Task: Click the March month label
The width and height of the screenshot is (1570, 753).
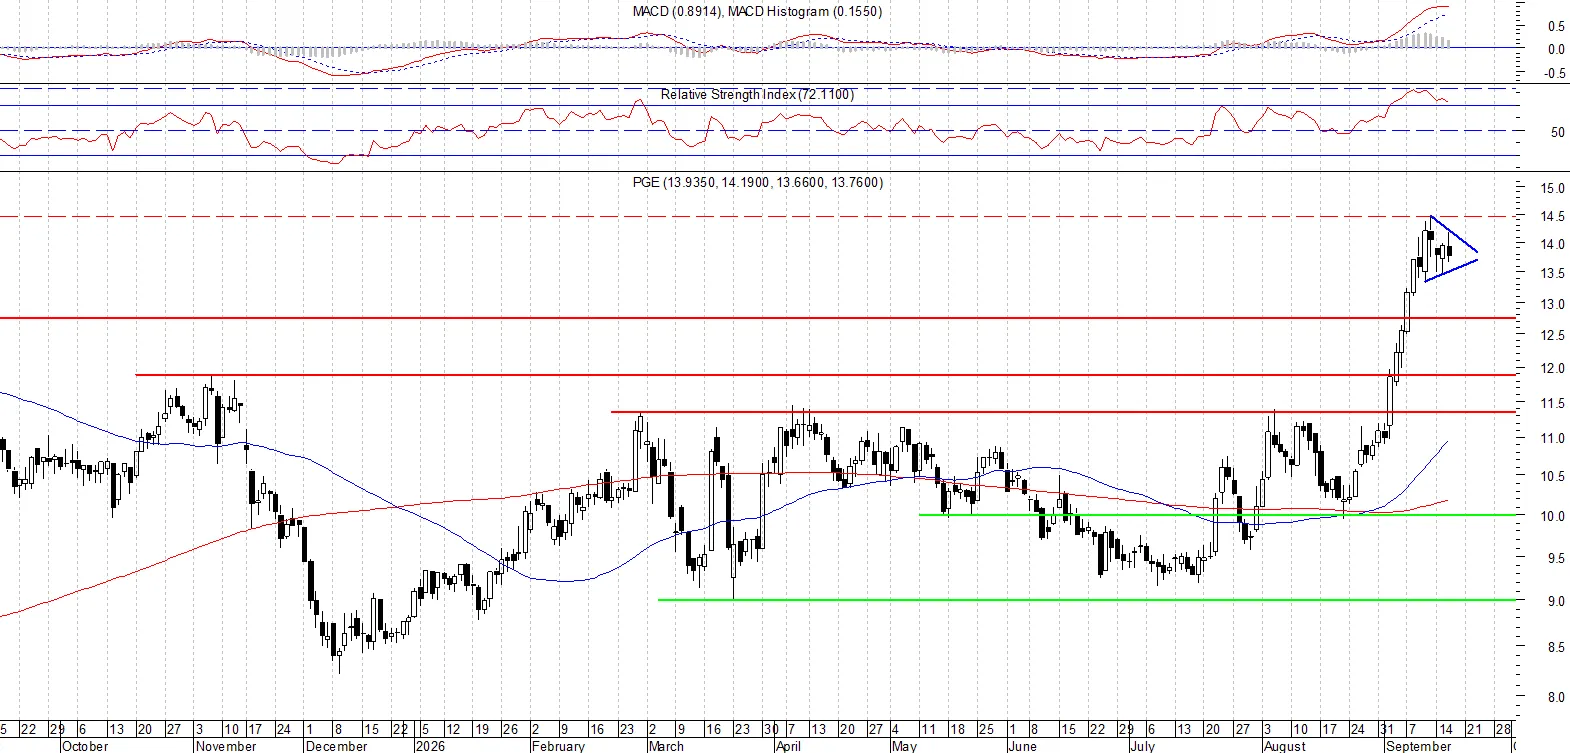Action: click(x=666, y=746)
